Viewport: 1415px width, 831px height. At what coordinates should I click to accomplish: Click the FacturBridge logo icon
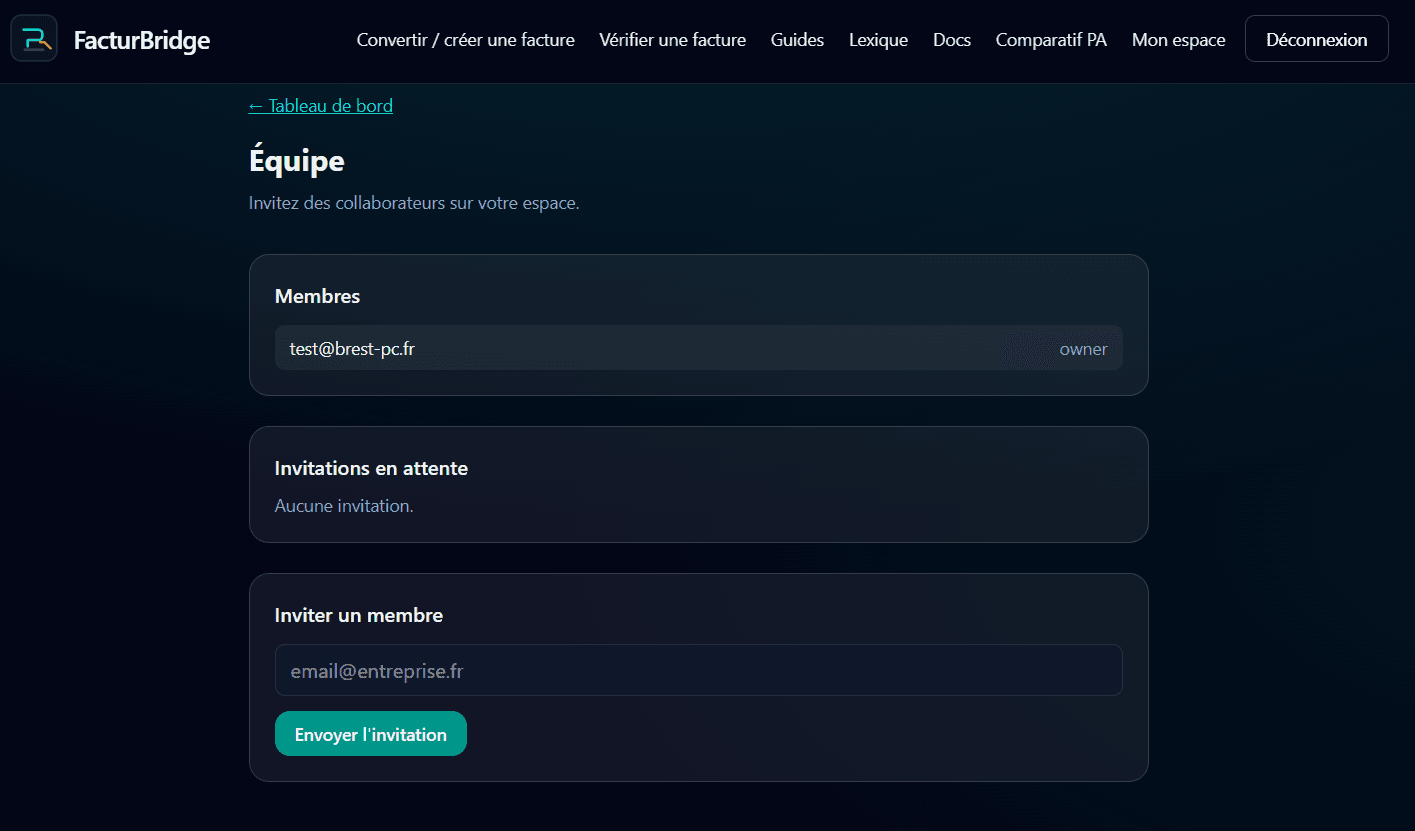(x=34, y=39)
